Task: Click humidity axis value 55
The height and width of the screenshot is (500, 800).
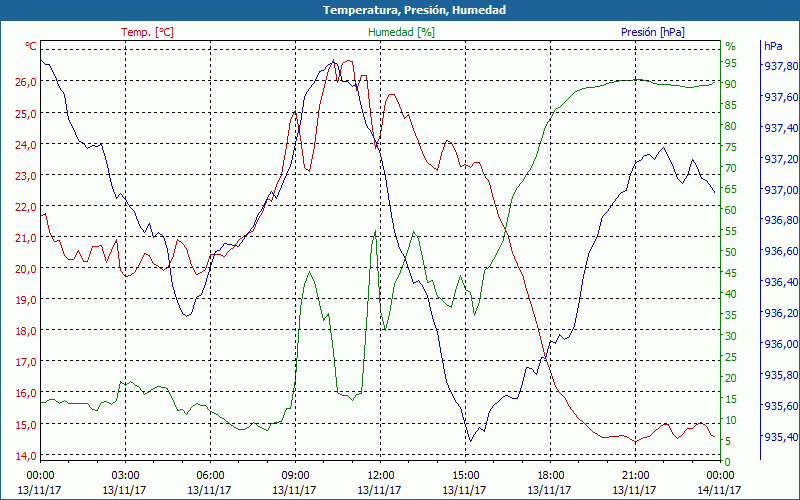Action: click(x=731, y=231)
